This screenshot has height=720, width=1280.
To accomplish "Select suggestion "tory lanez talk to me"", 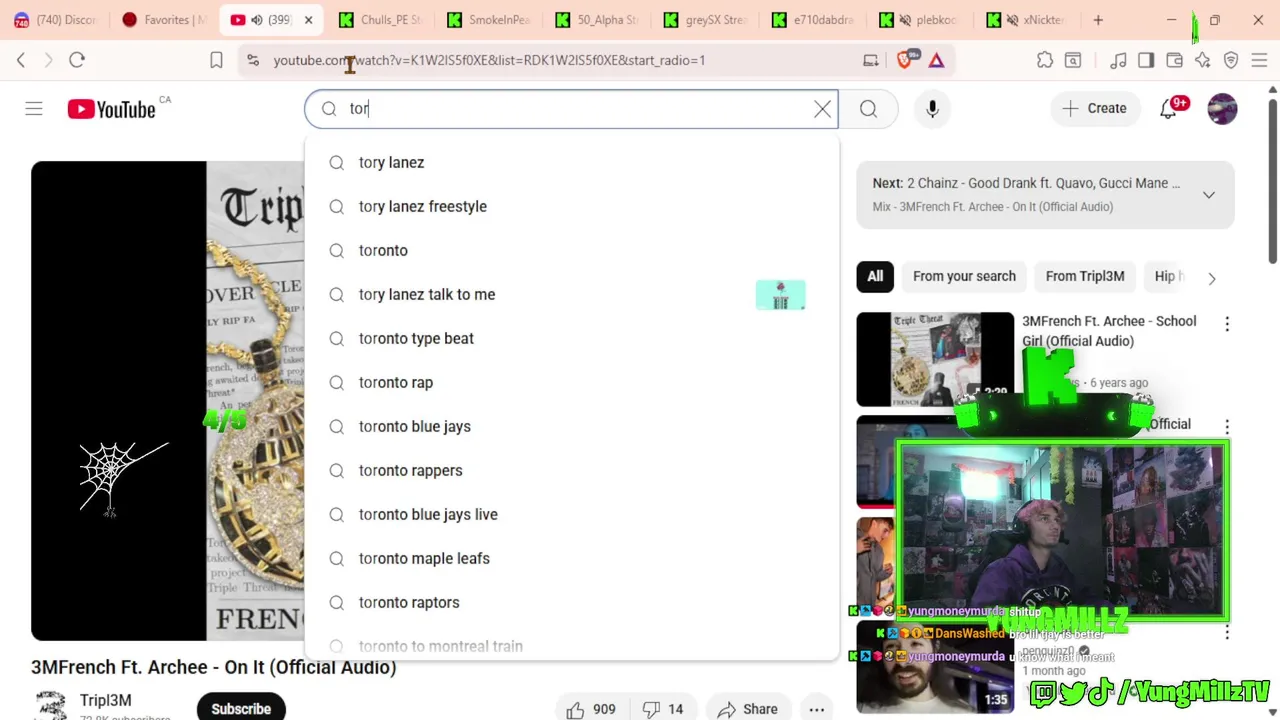I will pos(572,294).
